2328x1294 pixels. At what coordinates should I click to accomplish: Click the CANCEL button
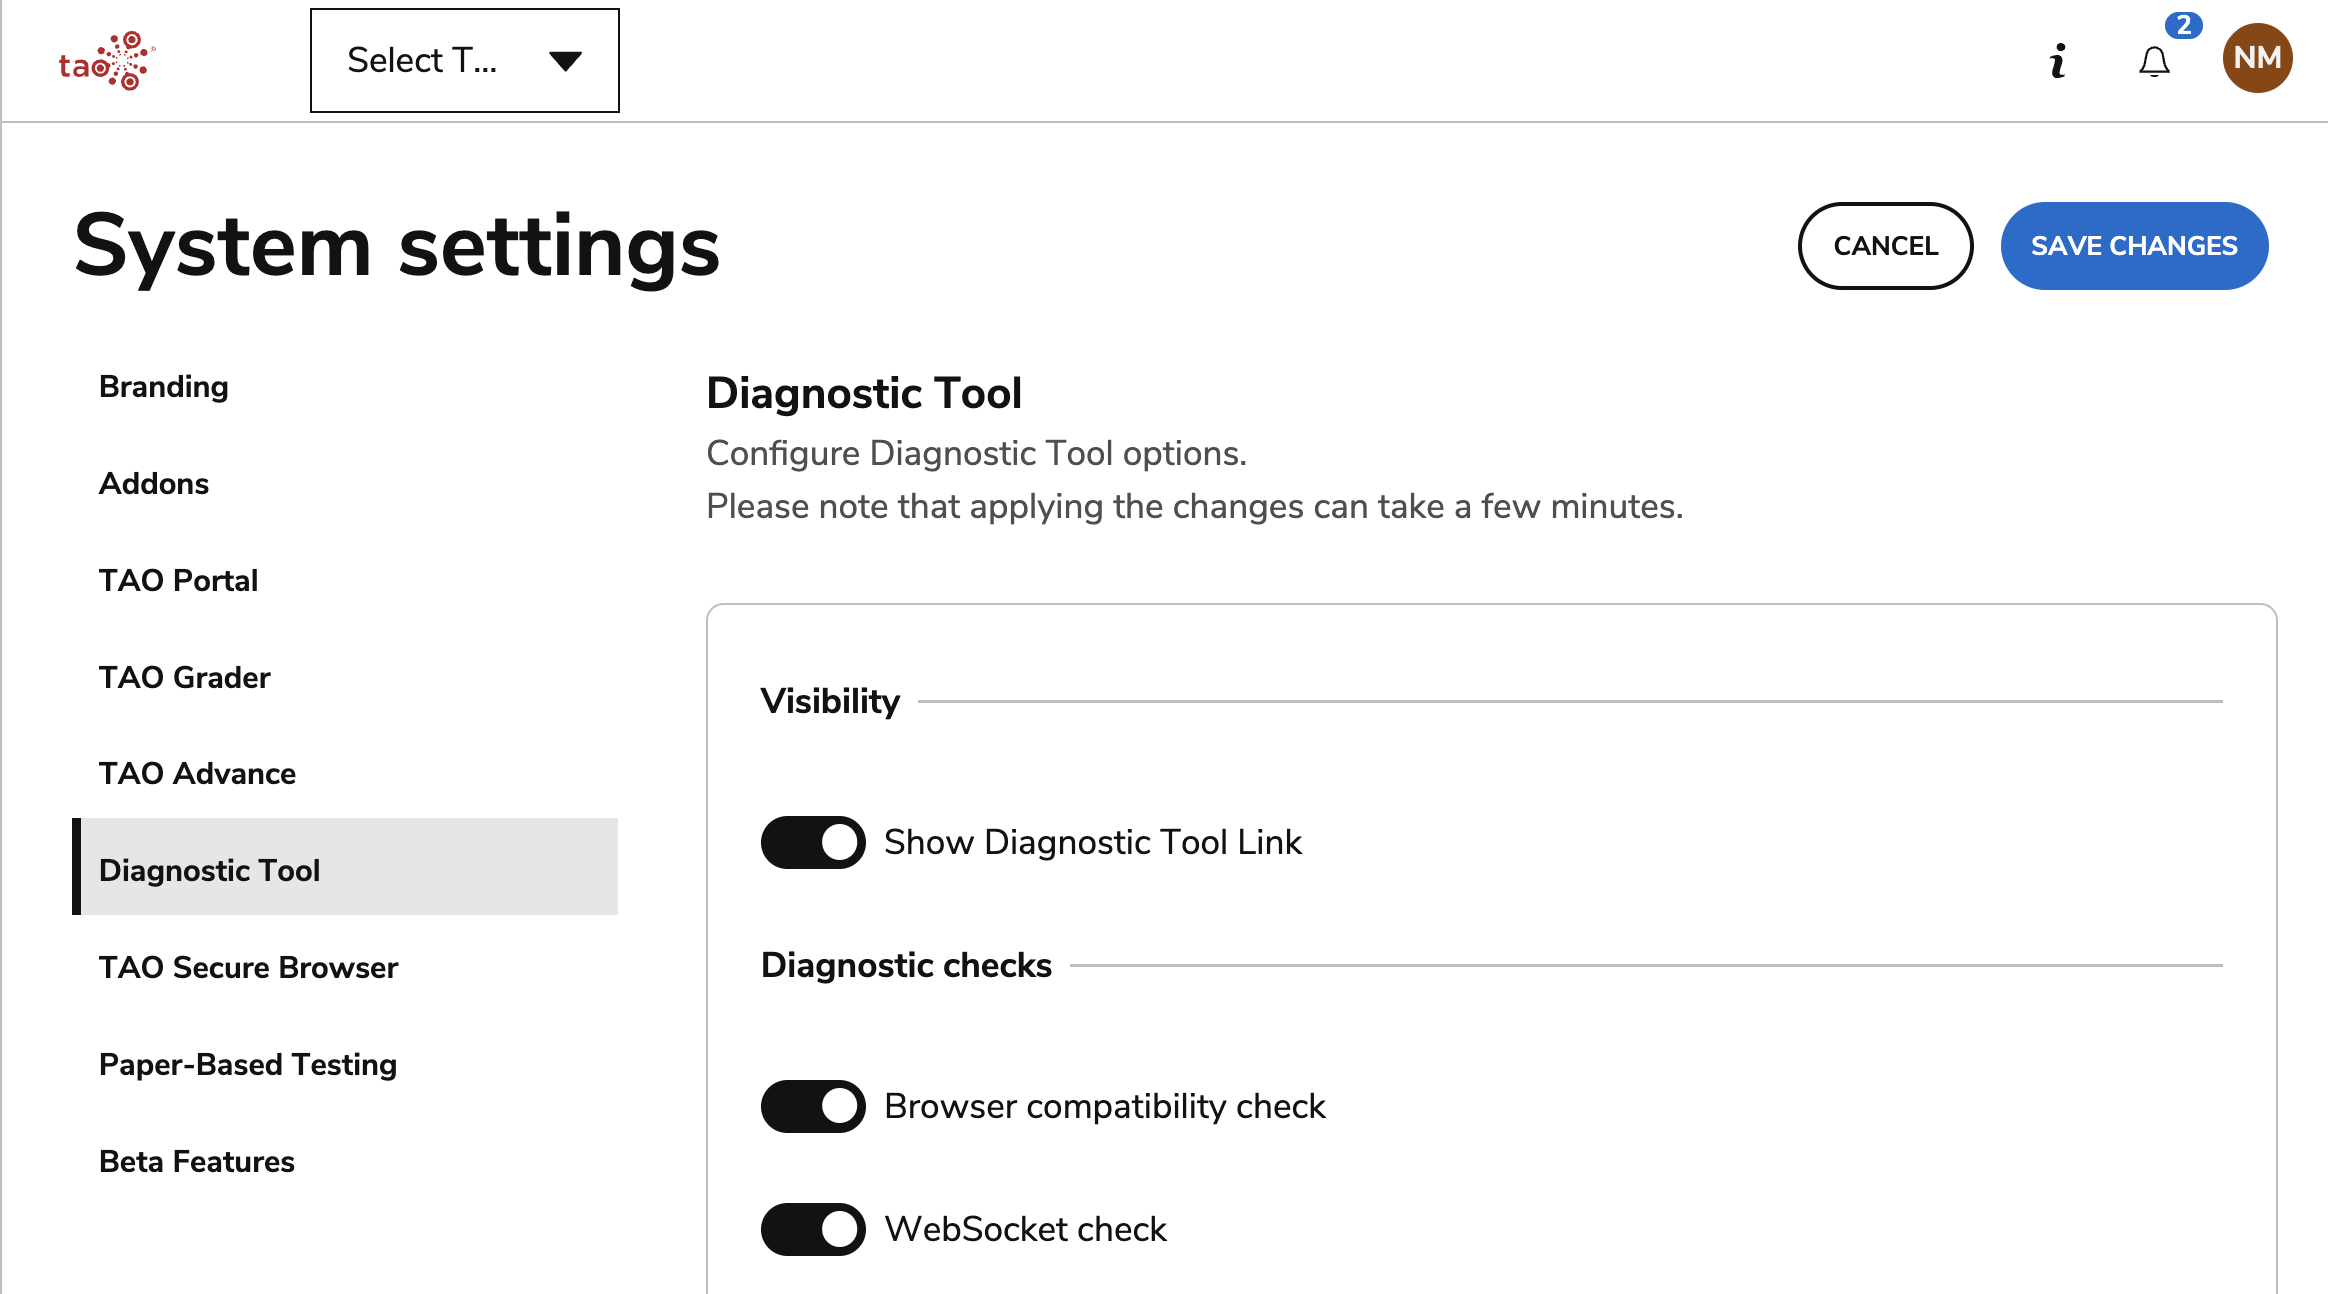click(1885, 246)
